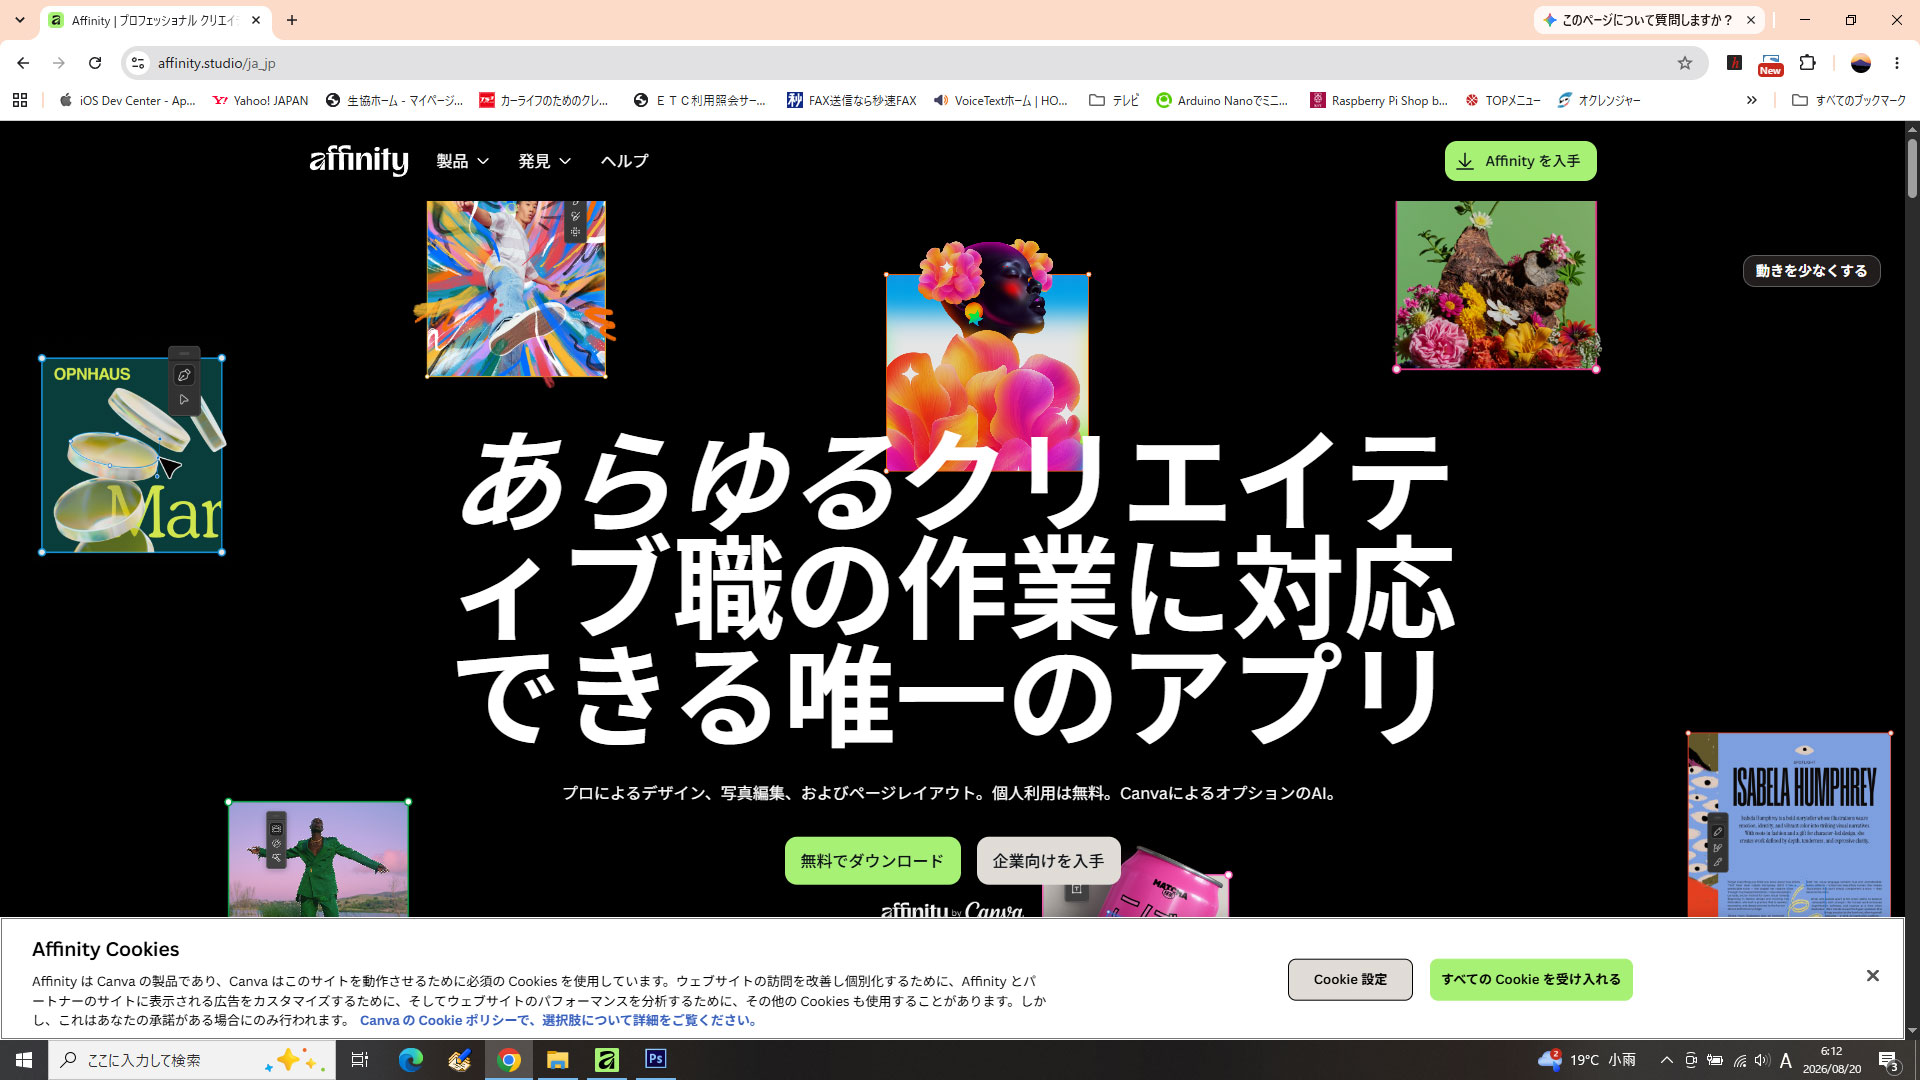Open the テレビ bookmark folder
Image resolution: width=1920 pixels, height=1080 pixels.
pyautogui.click(x=1114, y=100)
